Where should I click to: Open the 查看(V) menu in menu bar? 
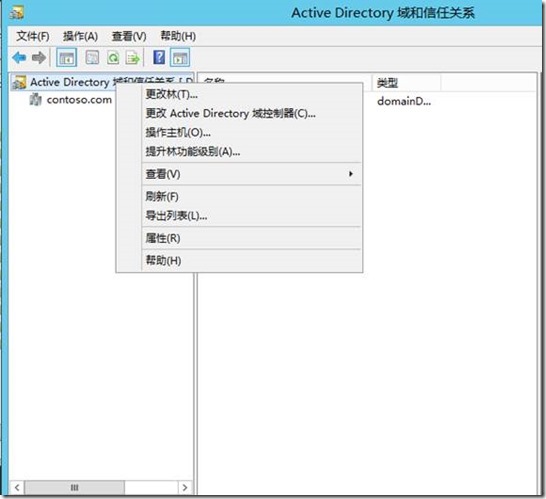[129, 36]
